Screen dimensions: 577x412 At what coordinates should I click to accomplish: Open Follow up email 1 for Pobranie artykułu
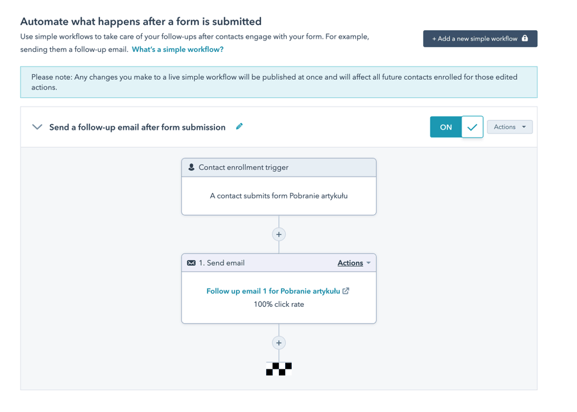click(x=273, y=291)
